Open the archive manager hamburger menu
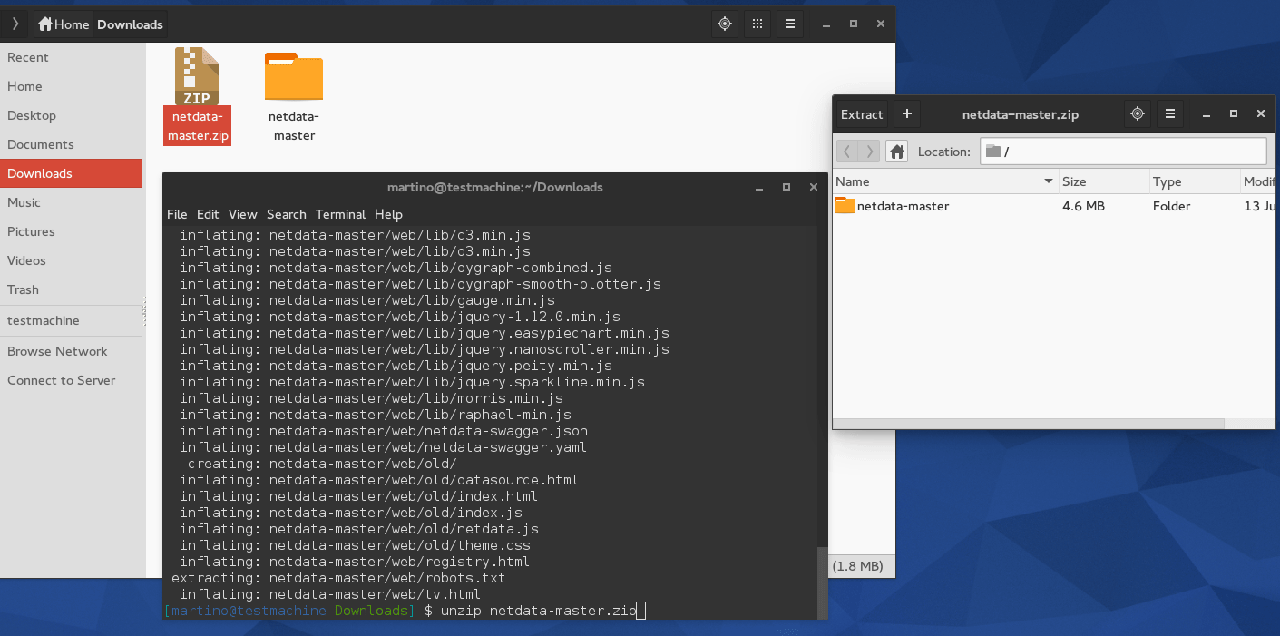 pos(1170,114)
